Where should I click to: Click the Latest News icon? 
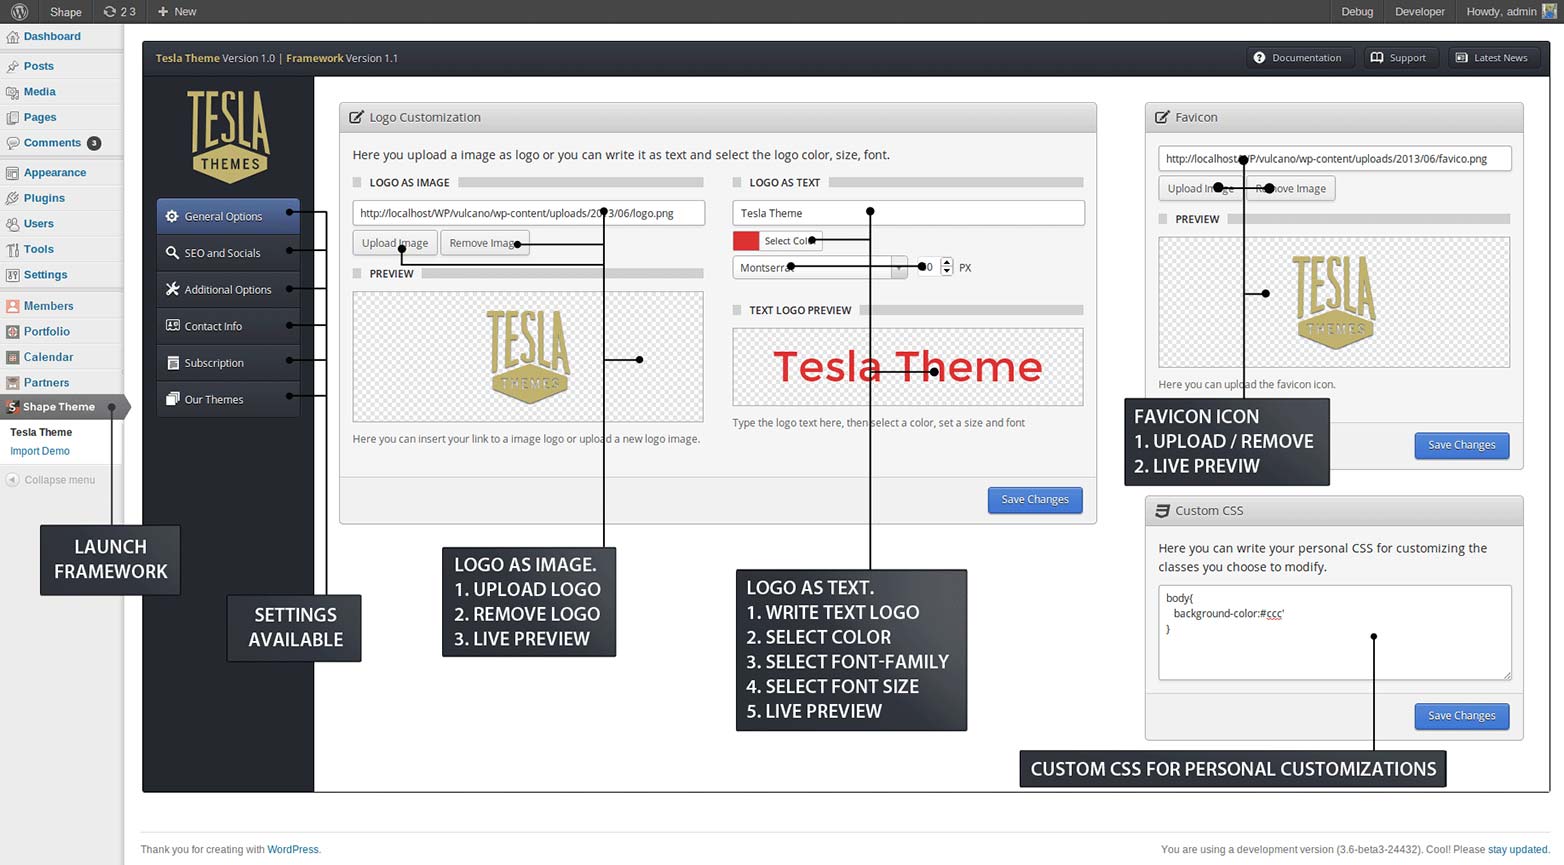pyautogui.click(x=1461, y=58)
